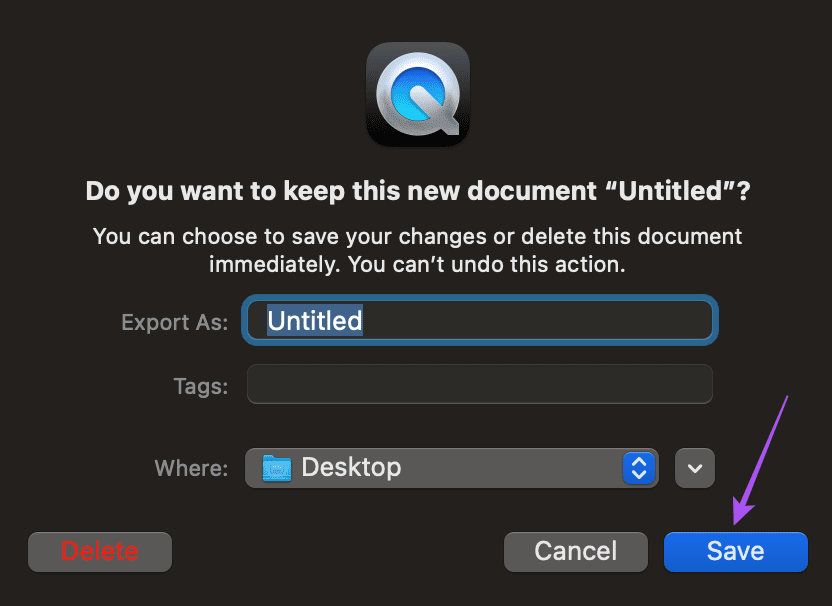Click the "Do you want to keep" heading
832x606 pixels.
click(418, 191)
